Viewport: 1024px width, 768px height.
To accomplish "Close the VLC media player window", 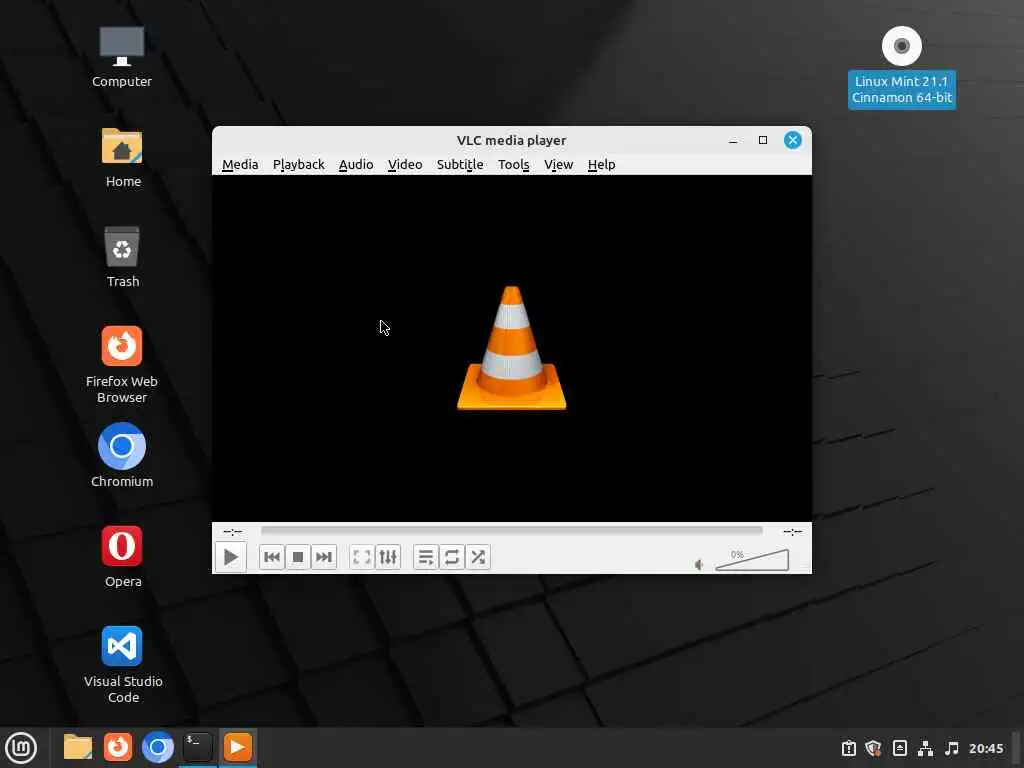I will (793, 140).
